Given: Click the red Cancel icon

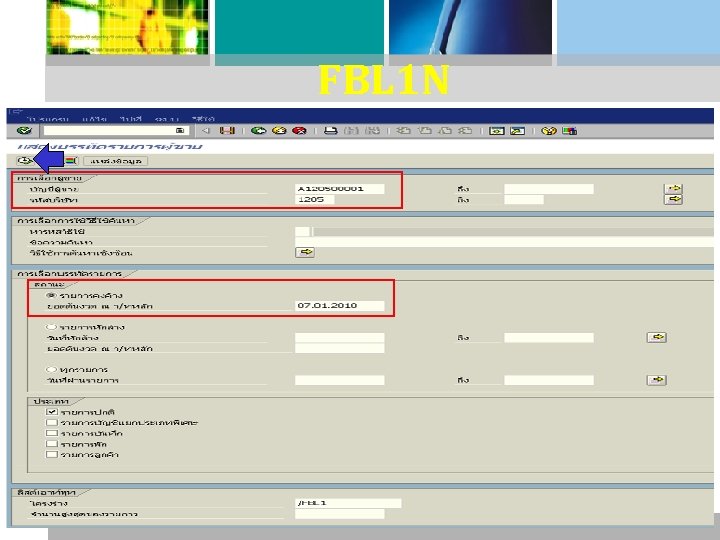Looking at the screenshot, I should [299, 131].
